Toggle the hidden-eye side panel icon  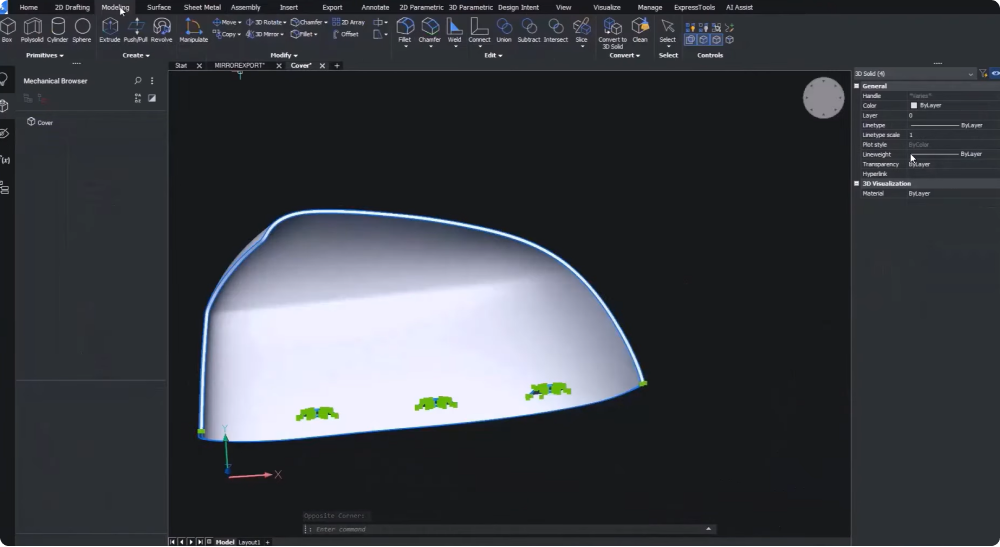point(5,133)
